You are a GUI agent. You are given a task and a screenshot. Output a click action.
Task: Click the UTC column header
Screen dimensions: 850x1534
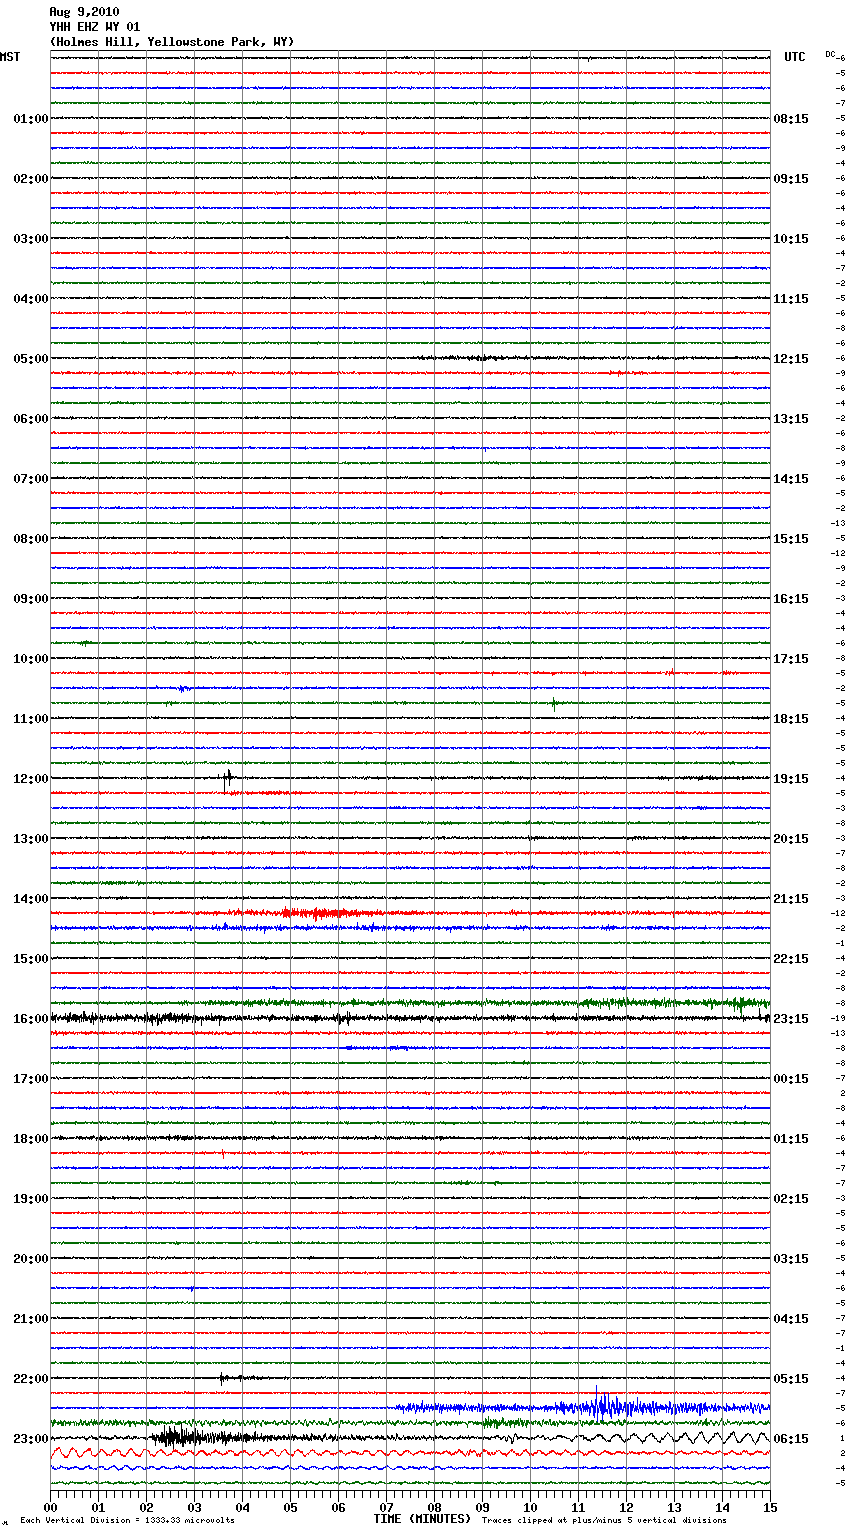(794, 57)
